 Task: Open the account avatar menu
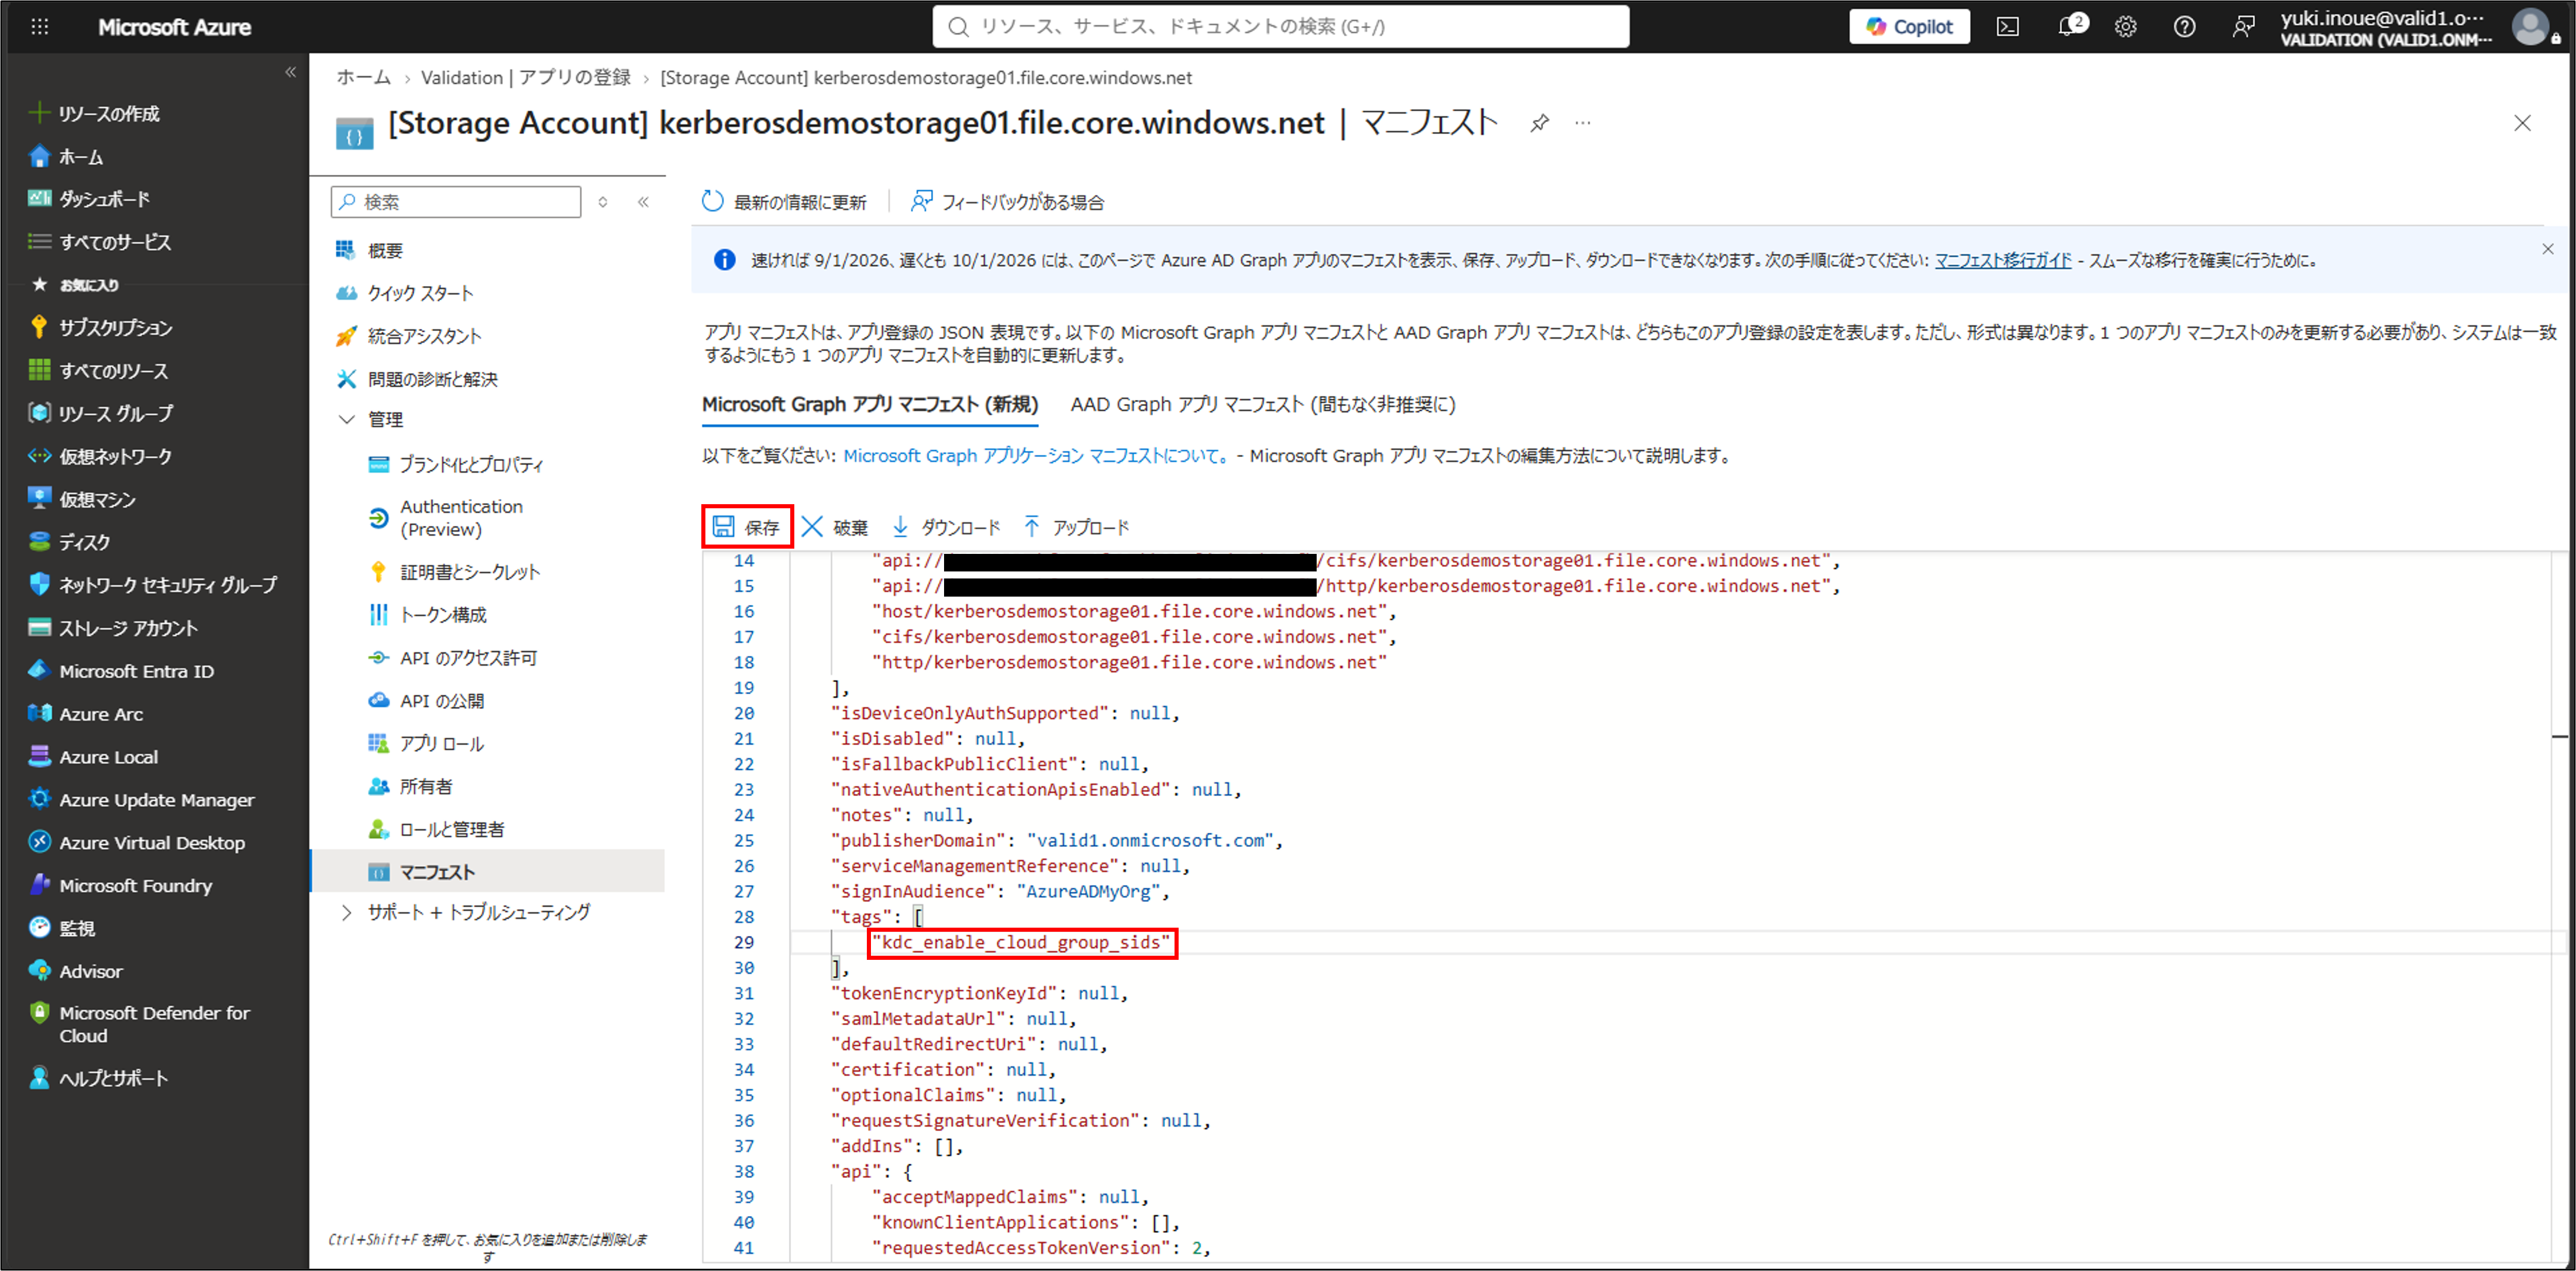coord(2531,27)
